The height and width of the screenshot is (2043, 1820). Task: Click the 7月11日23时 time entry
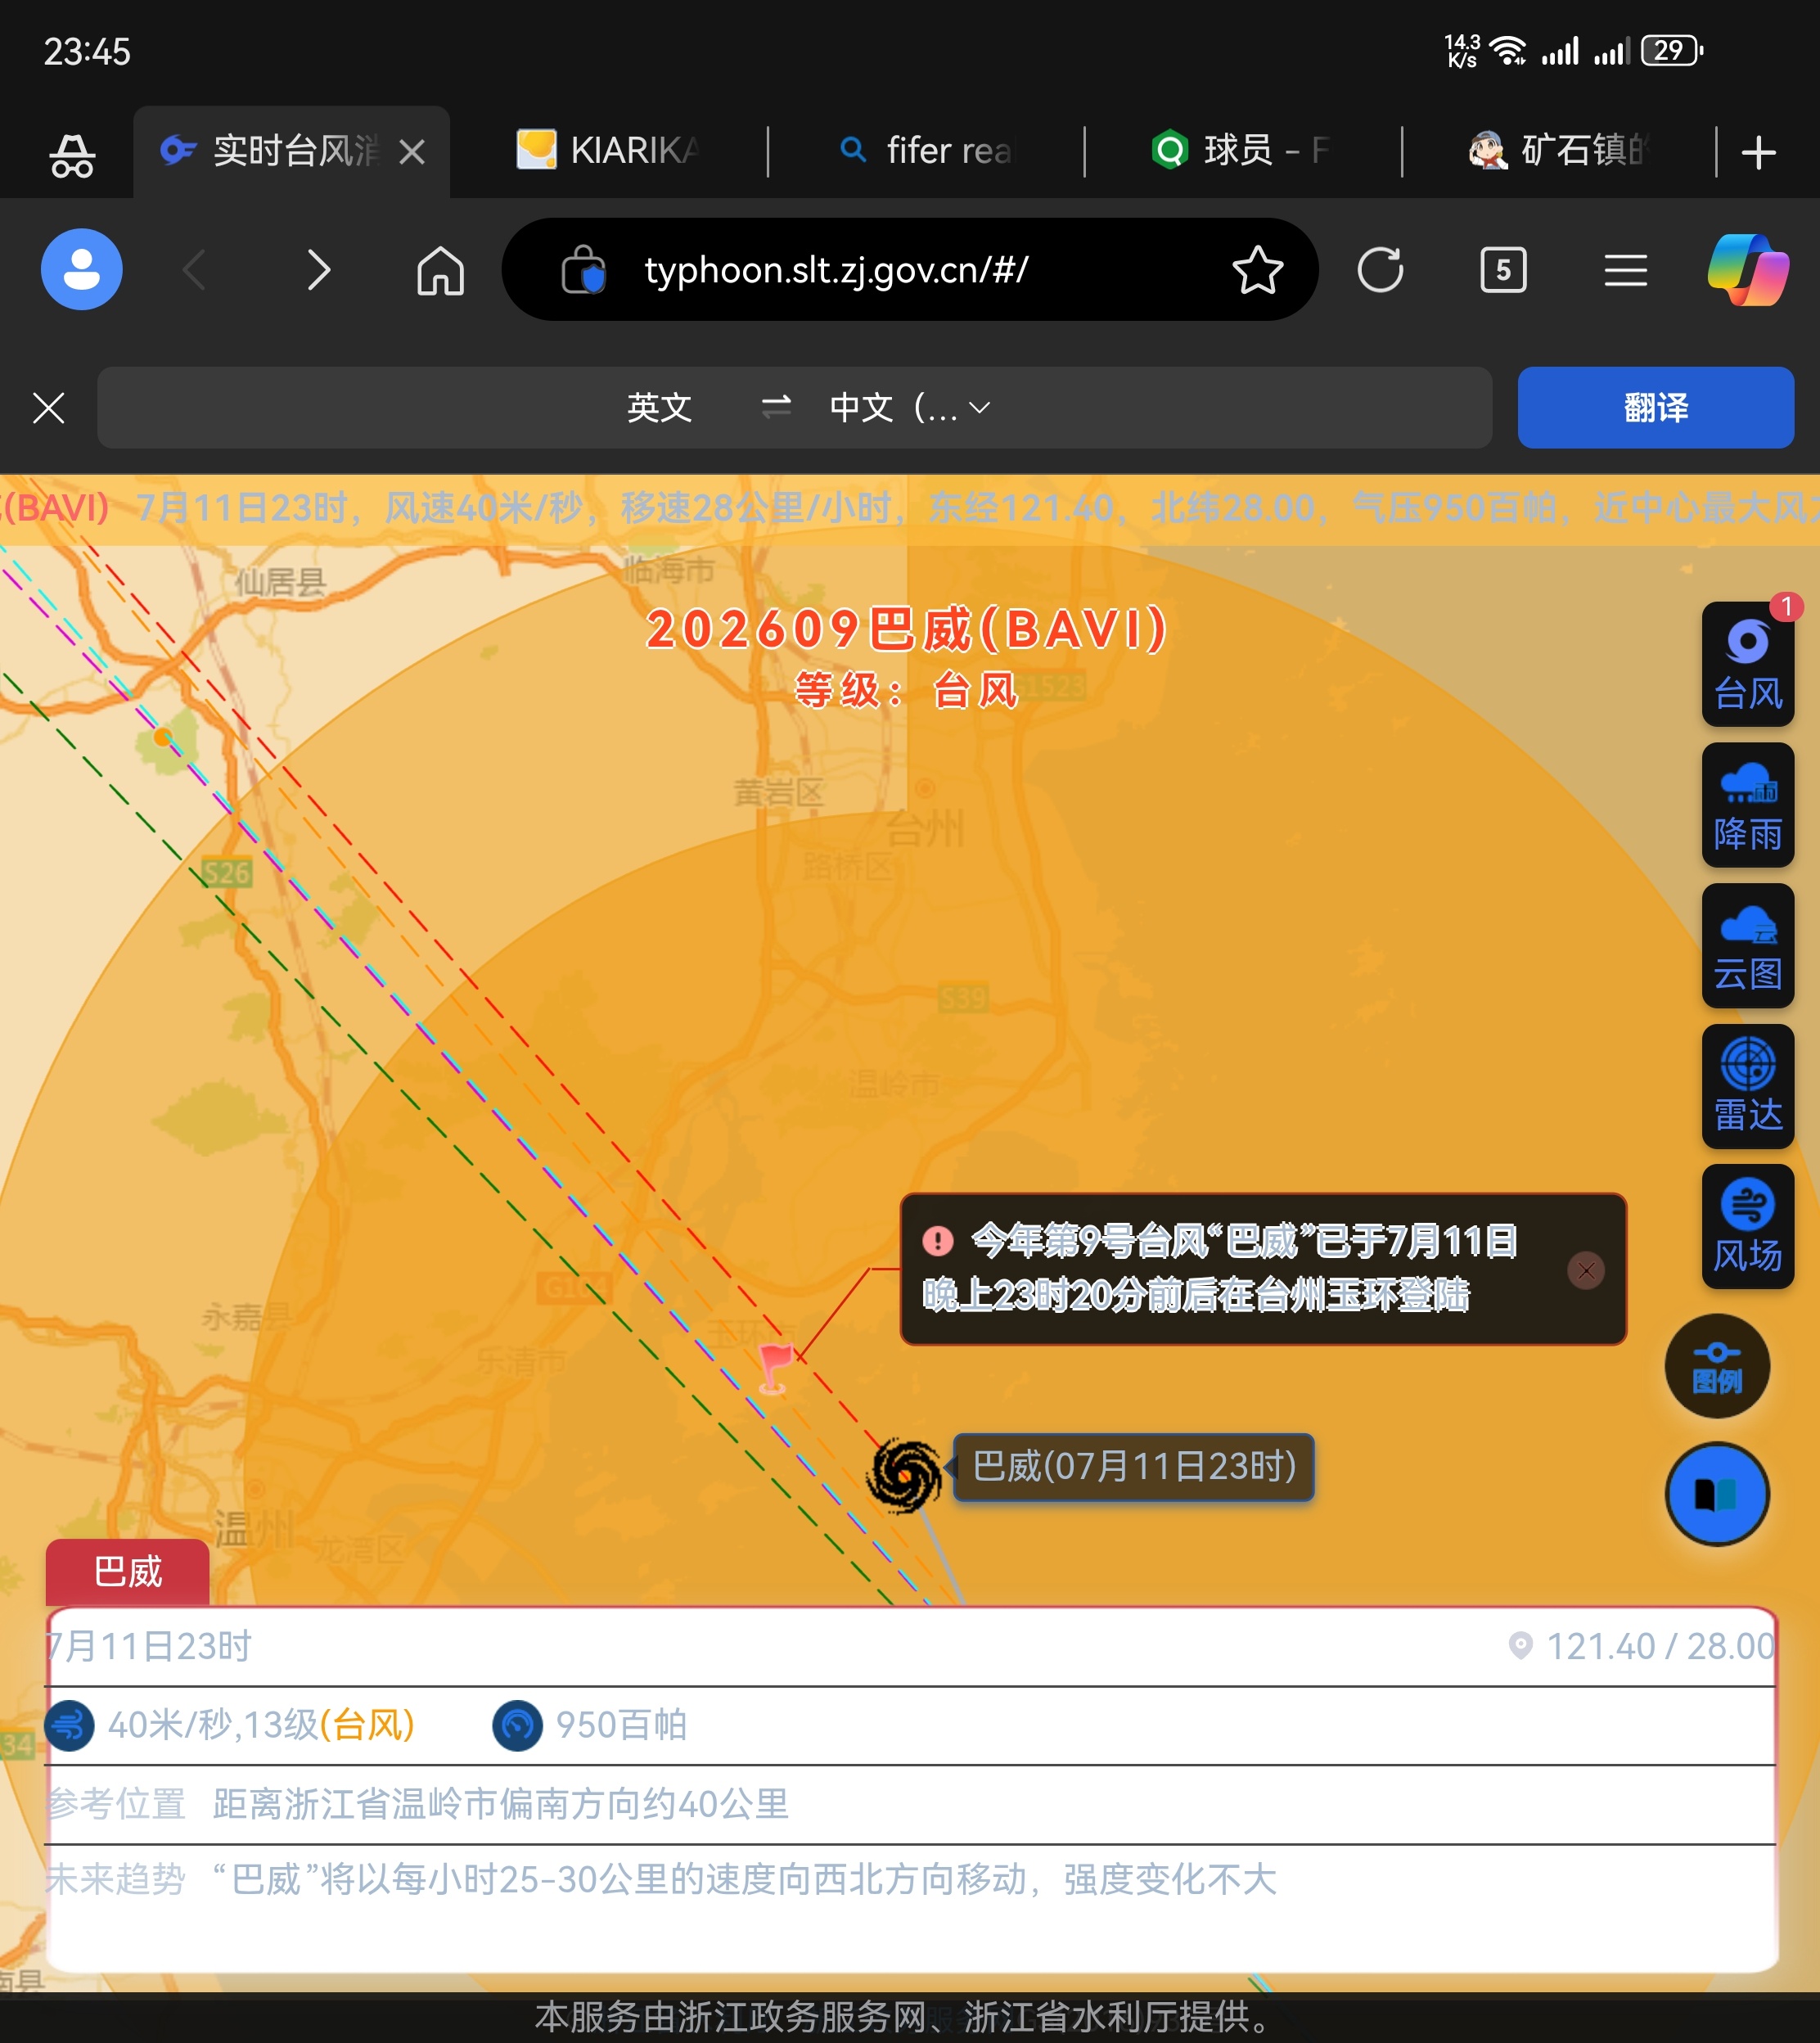pos(148,1646)
